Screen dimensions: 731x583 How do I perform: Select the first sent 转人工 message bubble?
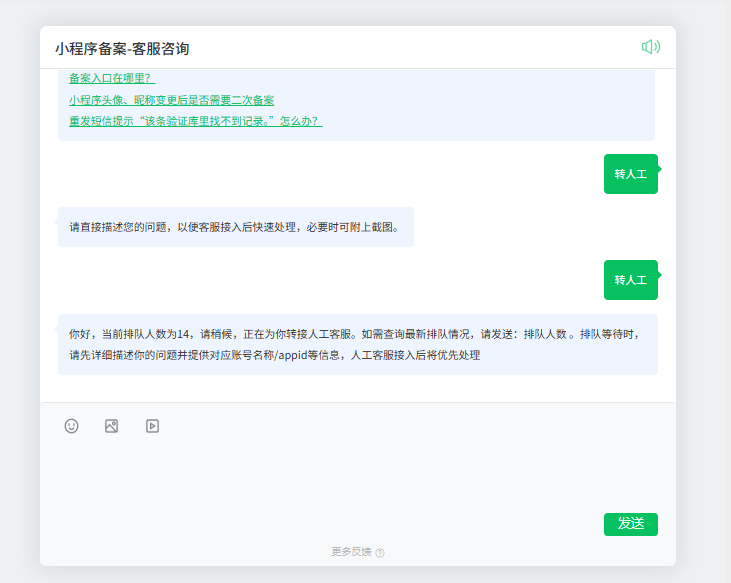[x=630, y=174]
